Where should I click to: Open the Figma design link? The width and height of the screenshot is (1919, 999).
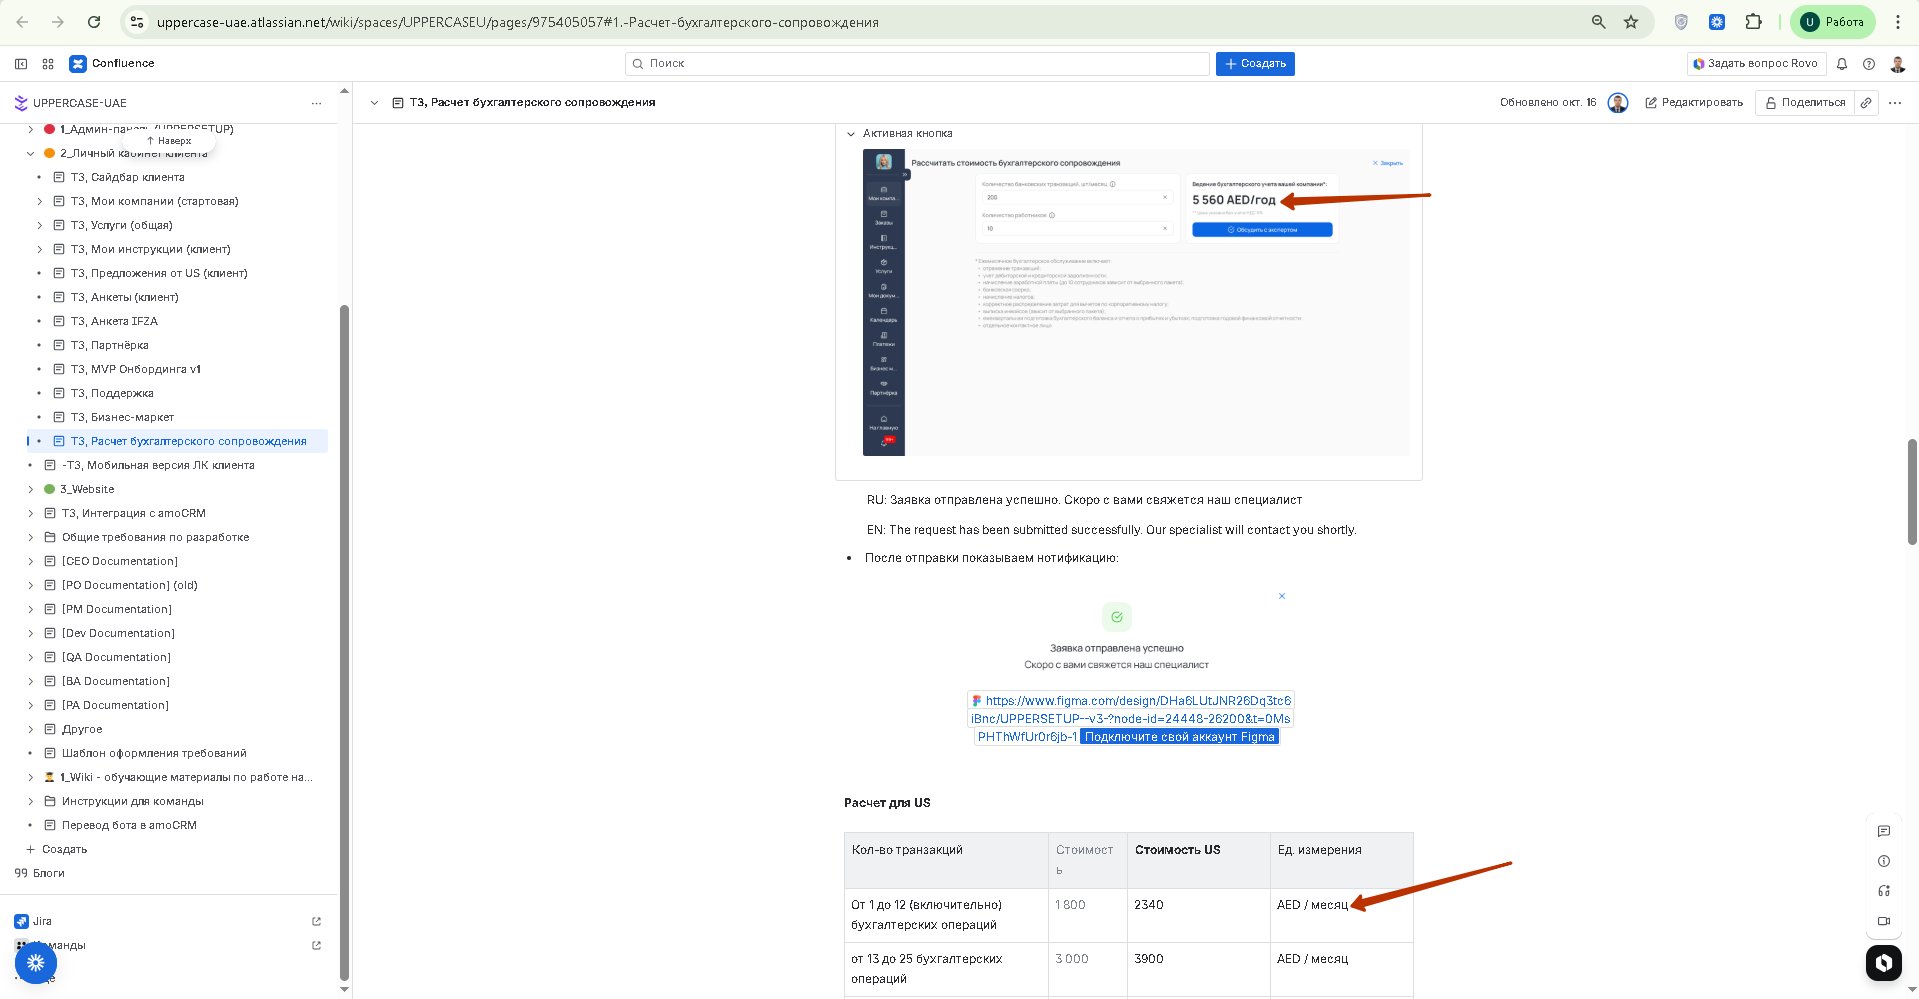(1131, 719)
